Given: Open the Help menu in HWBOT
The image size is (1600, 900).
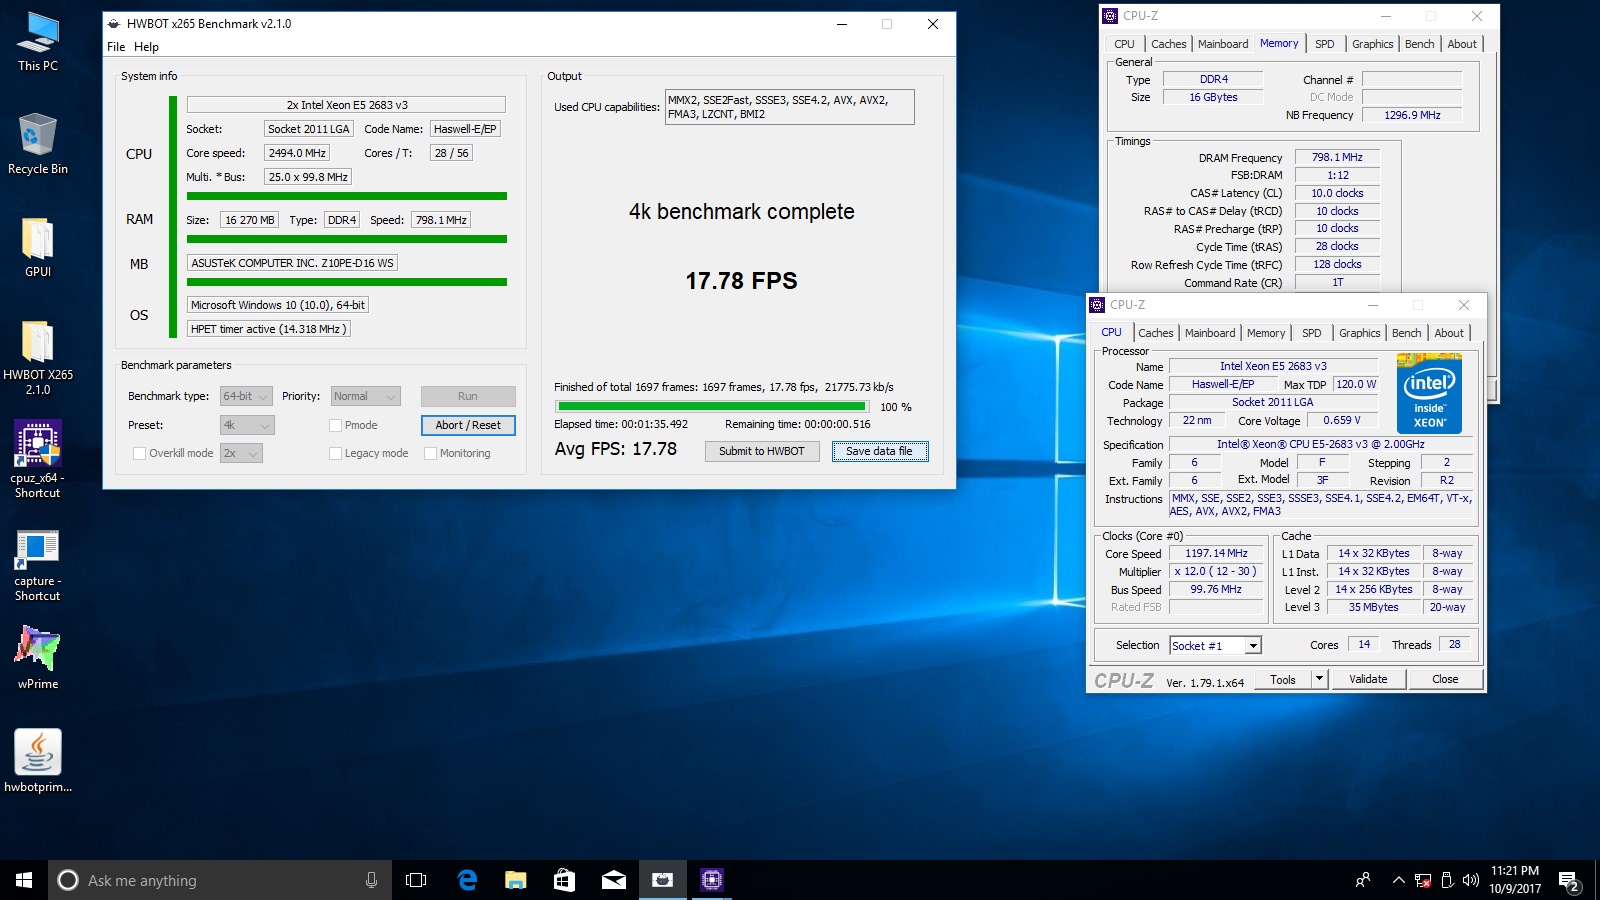Looking at the screenshot, I should 146,47.
